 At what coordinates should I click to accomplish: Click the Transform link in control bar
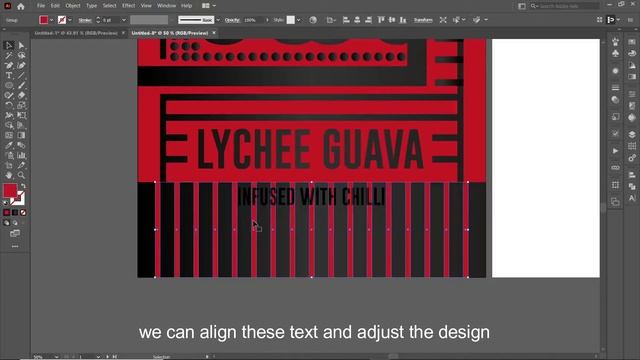423,20
